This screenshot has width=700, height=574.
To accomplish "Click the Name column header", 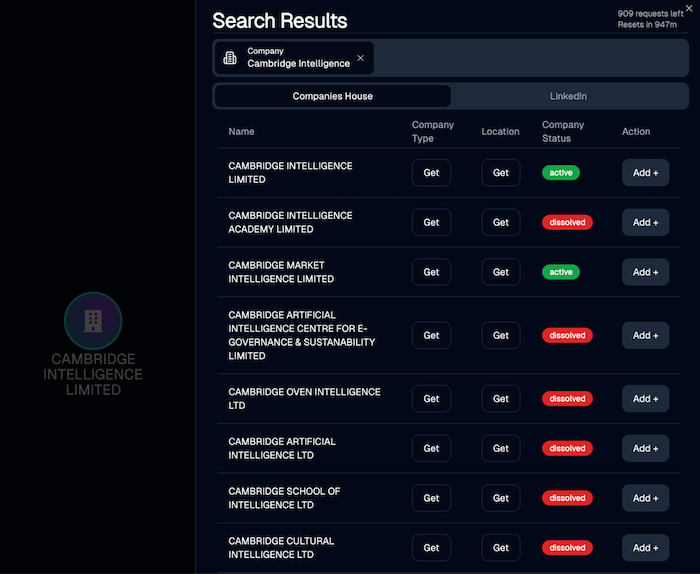I will click(242, 132).
